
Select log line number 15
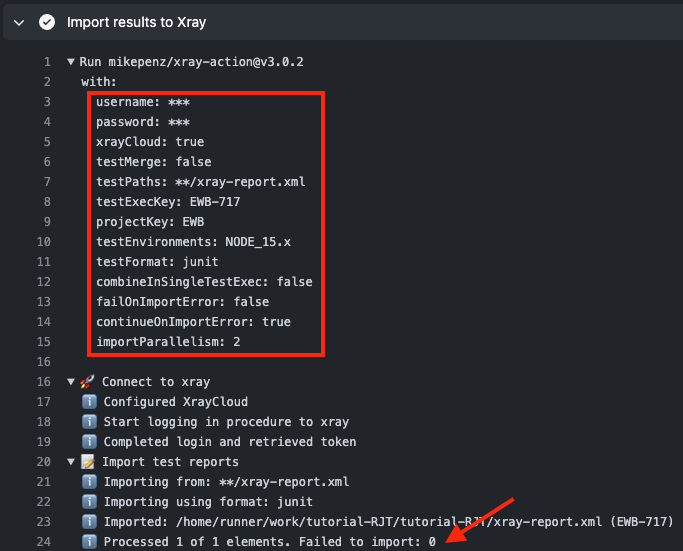(44, 342)
